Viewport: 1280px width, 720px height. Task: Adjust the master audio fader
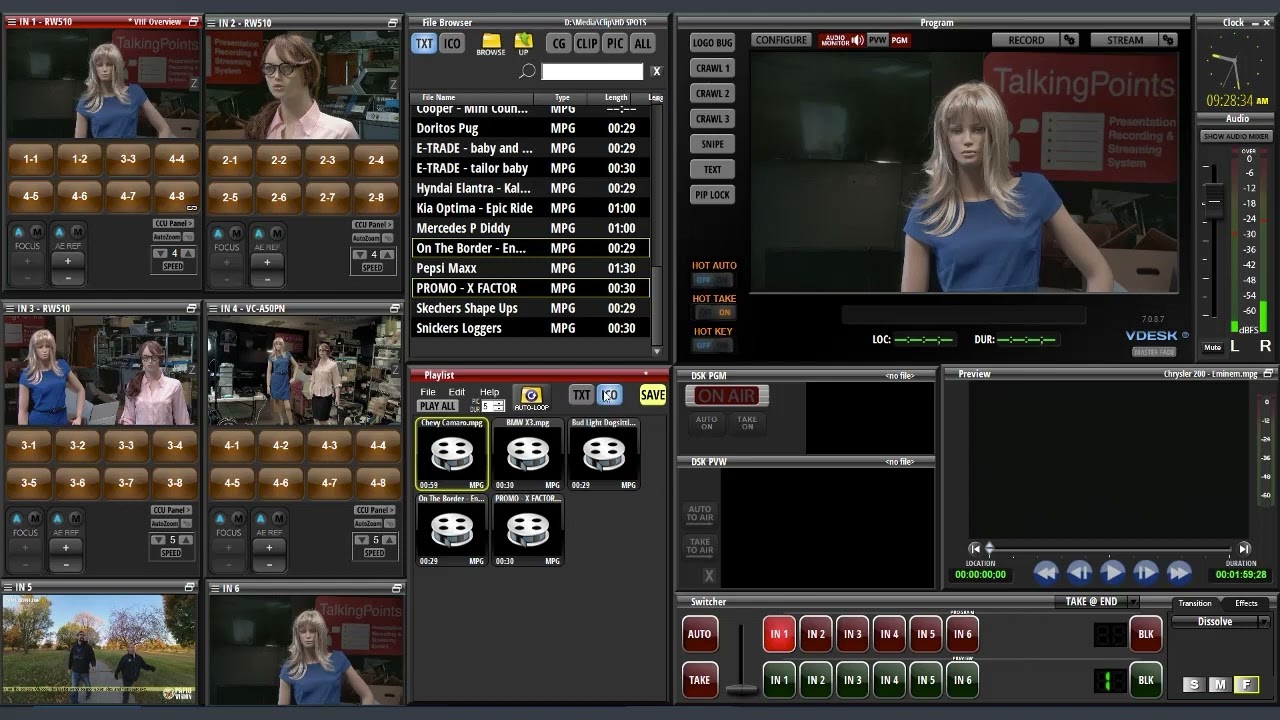point(1213,201)
